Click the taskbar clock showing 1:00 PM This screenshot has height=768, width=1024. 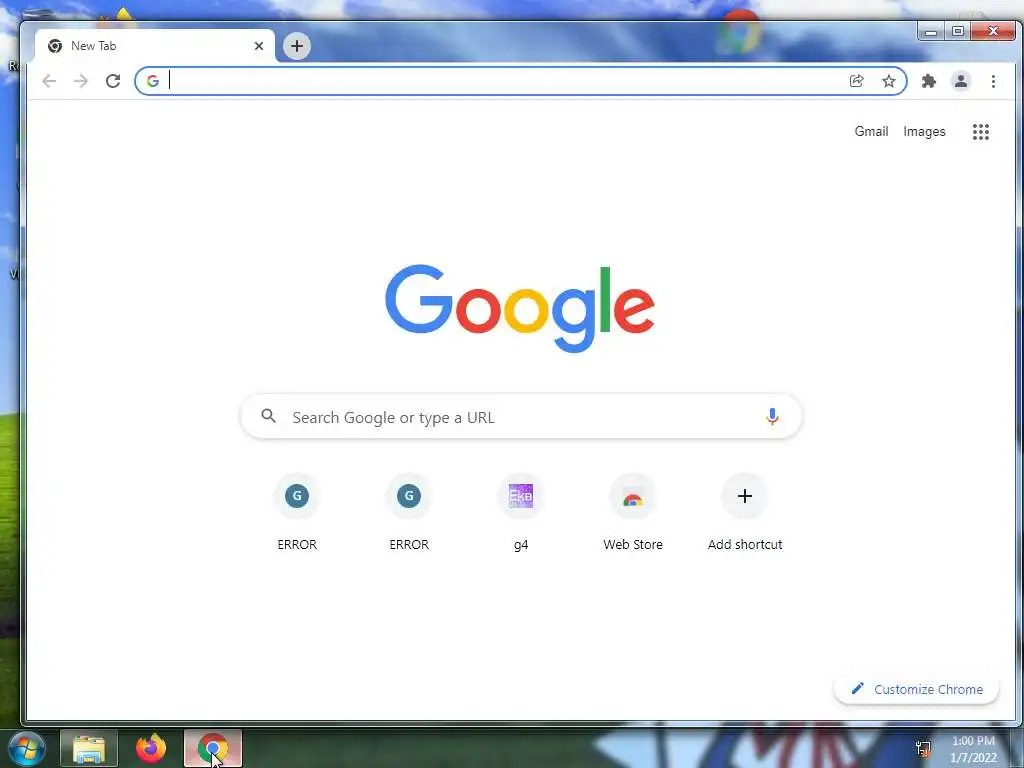click(973, 749)
